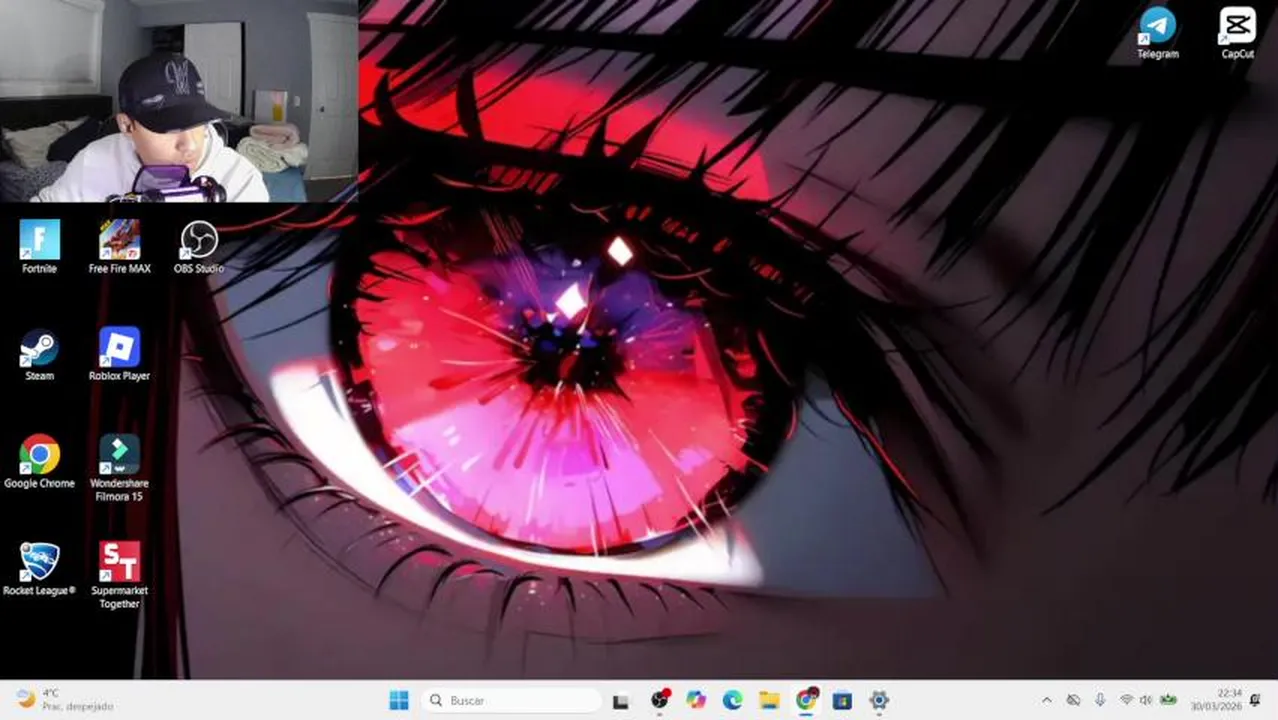
Task: Select the Steam desktop shortcut
Action: (40, 354)
